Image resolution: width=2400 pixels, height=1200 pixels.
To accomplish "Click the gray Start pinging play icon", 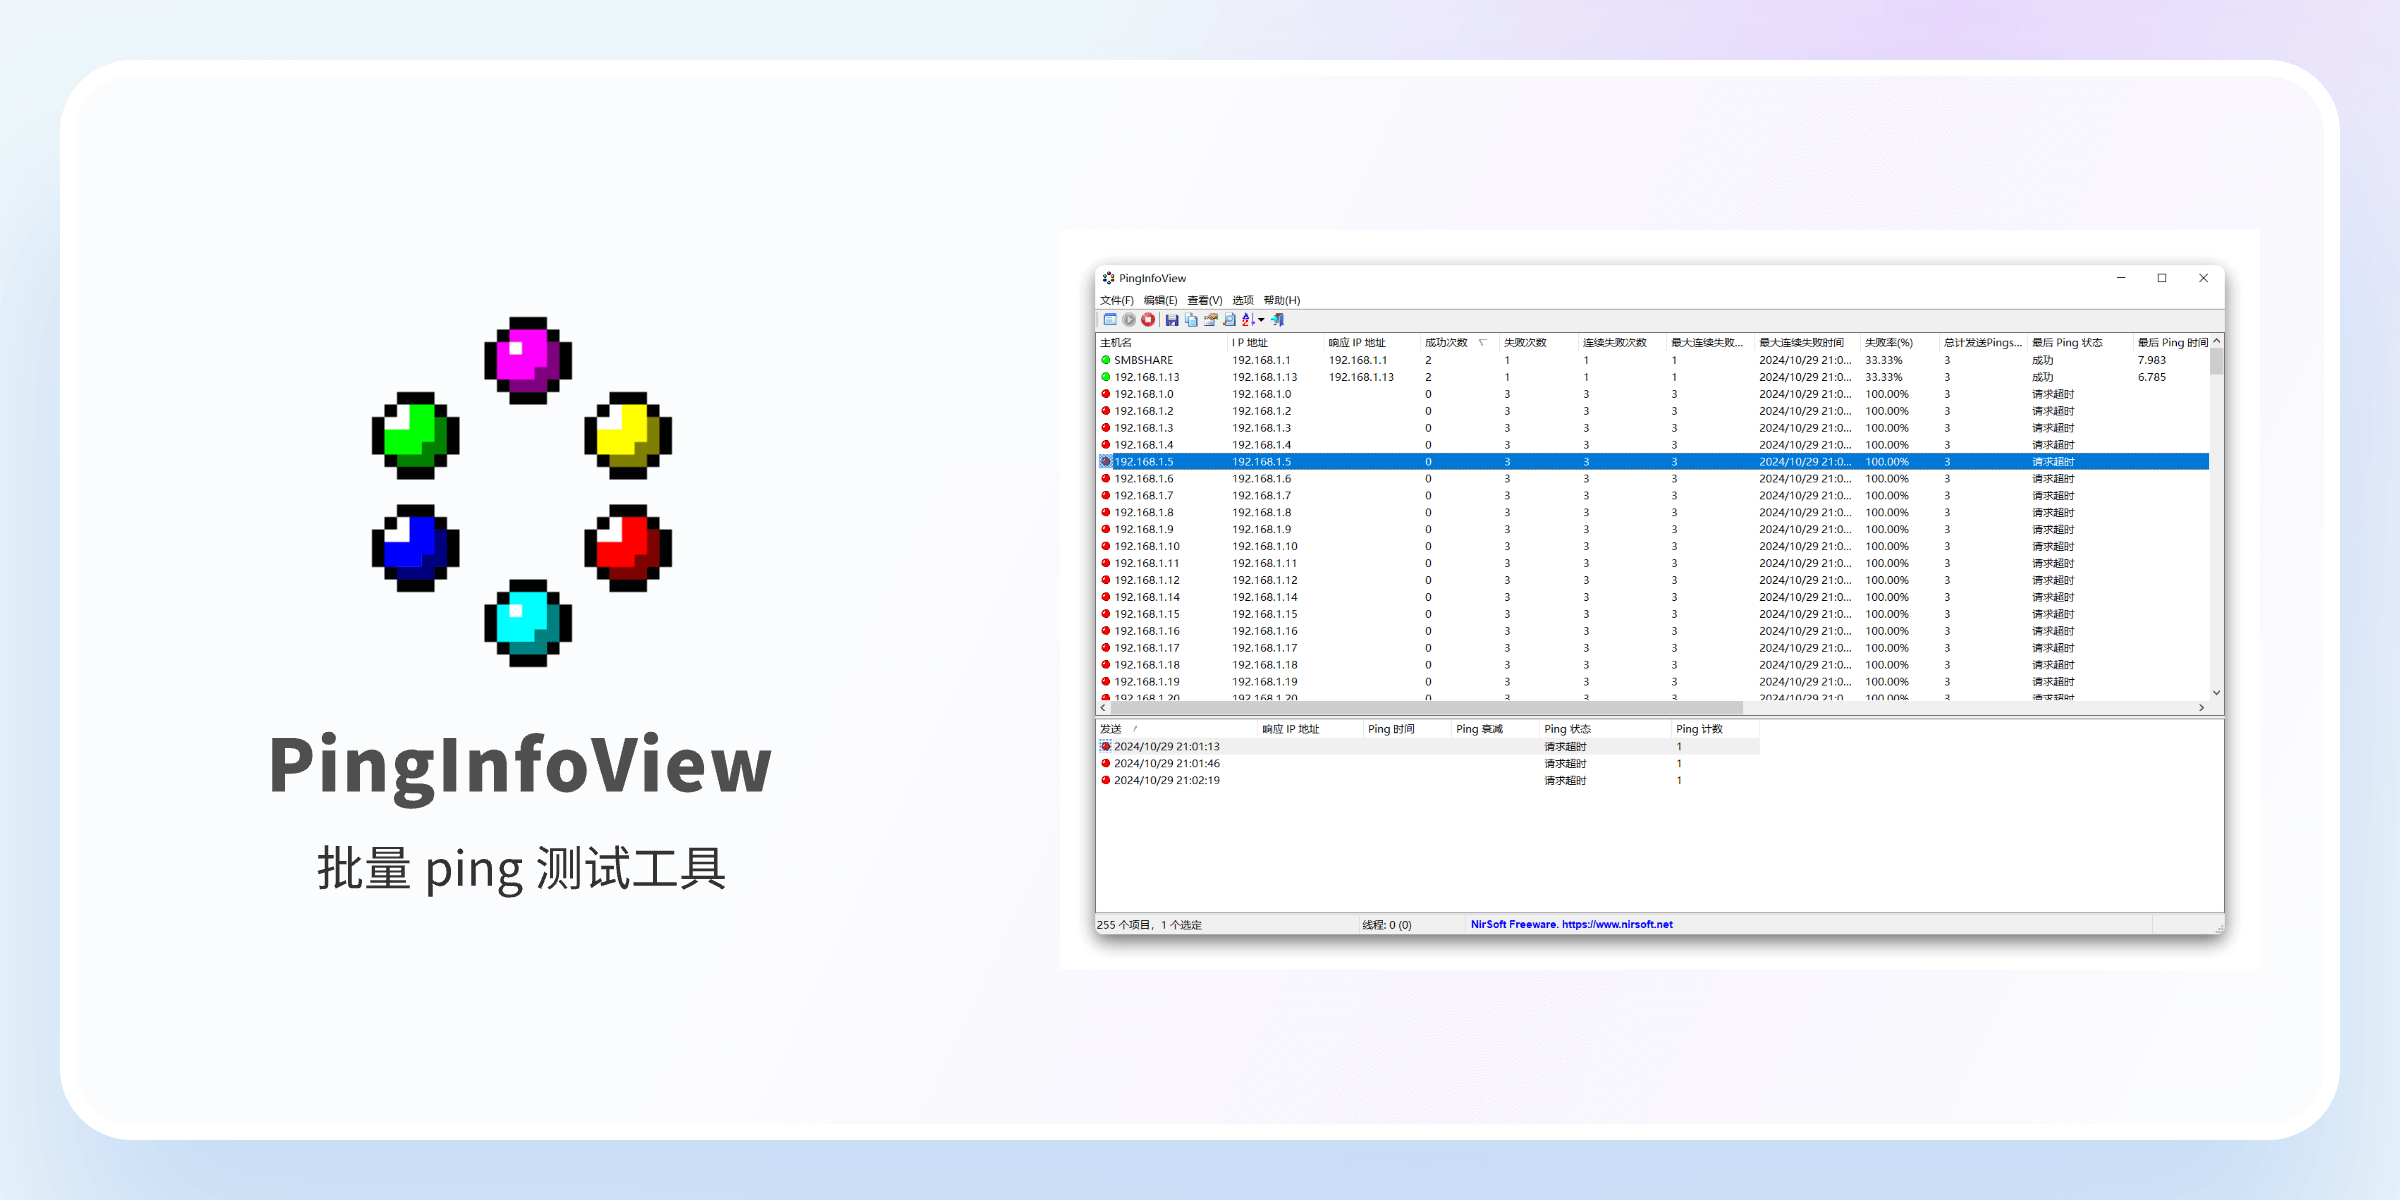I will click(1129, 320).
